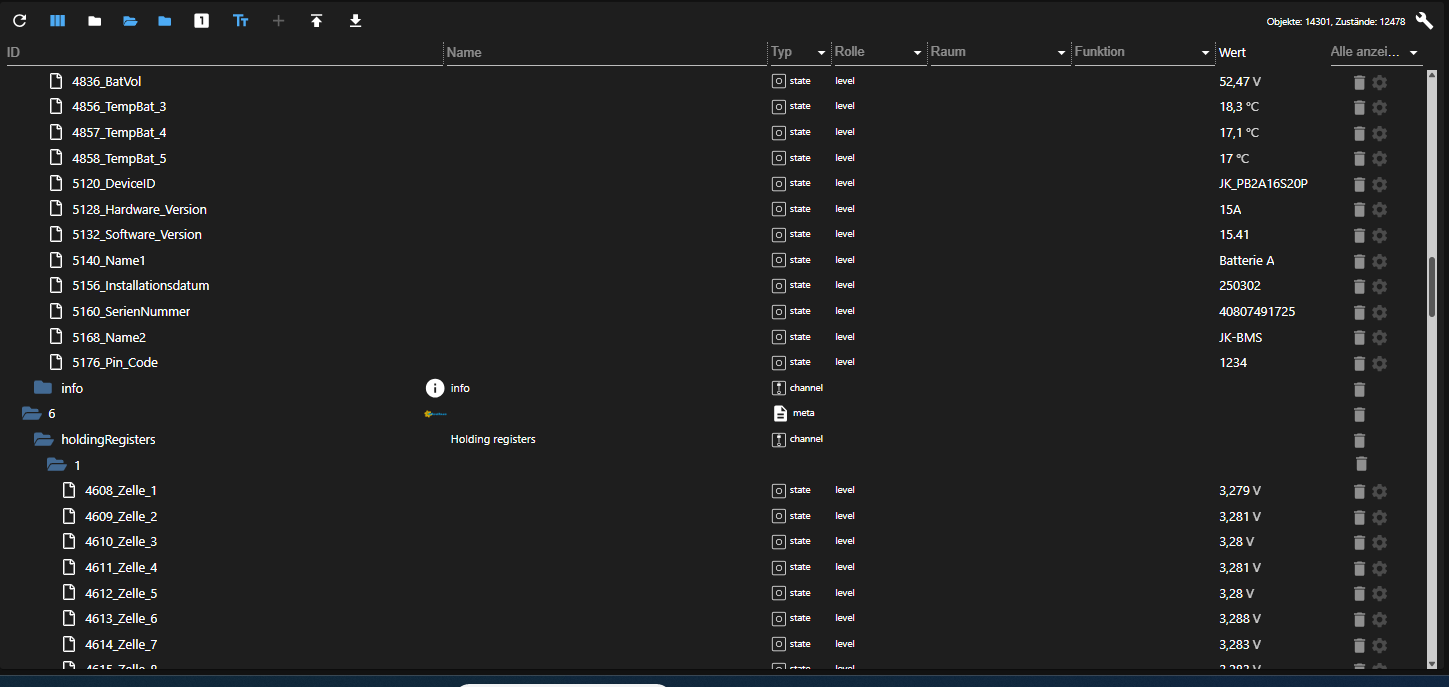Open expanded view to depth 1 icon
The height and width of the screenshot is (687, 1449).
[201, 20]
